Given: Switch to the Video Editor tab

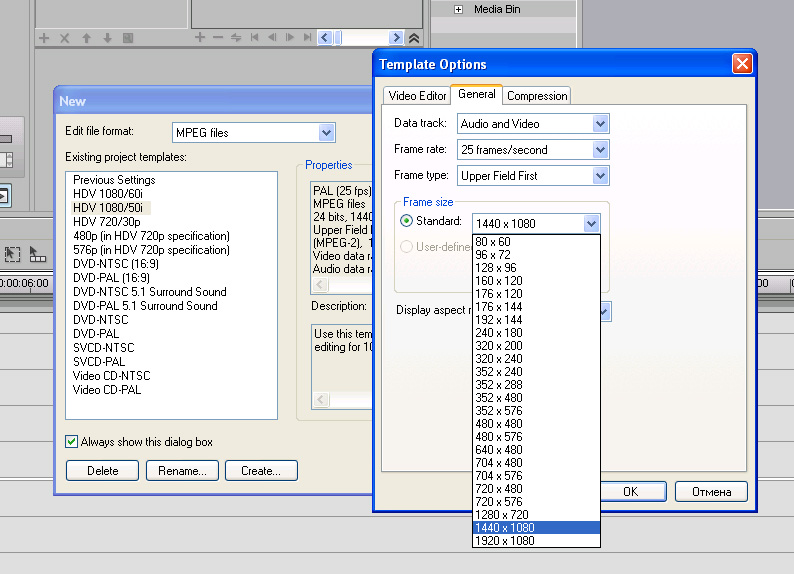Looking at the screenshot, I should [x=417, y=96].
